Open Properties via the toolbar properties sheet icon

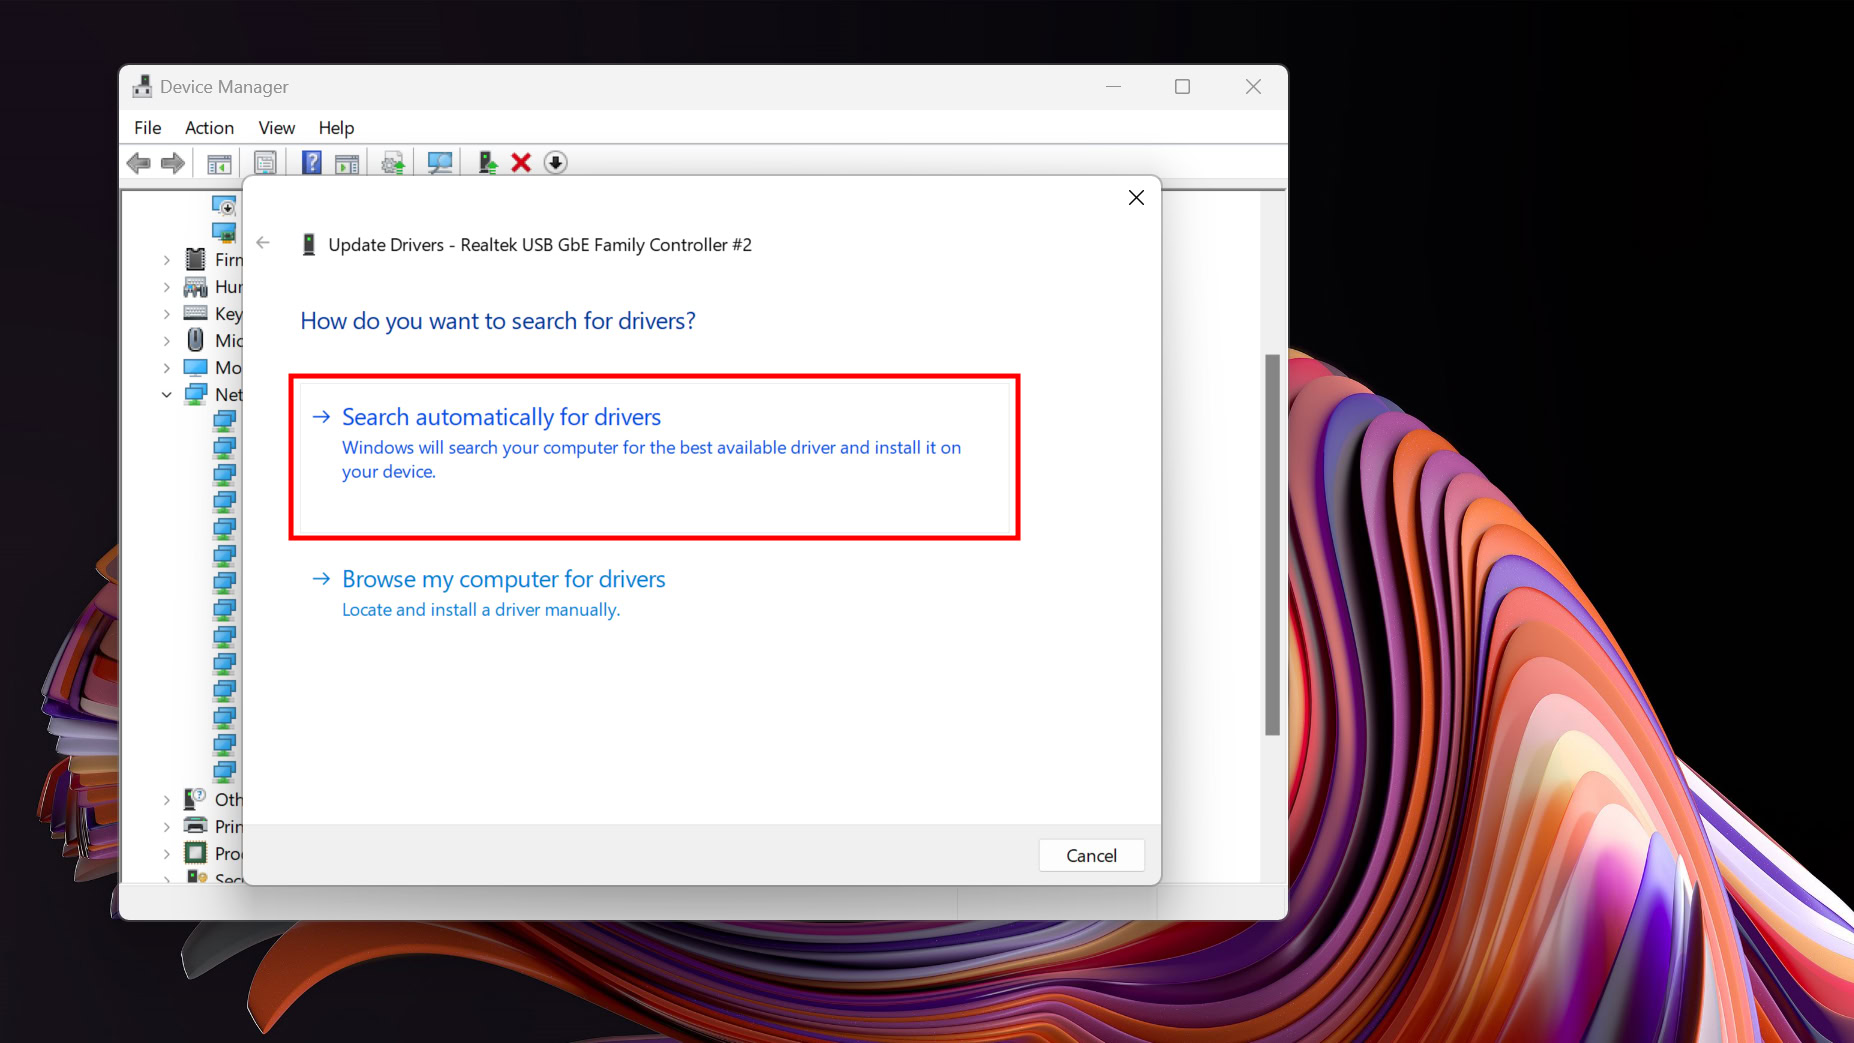(x=265, y=163)
